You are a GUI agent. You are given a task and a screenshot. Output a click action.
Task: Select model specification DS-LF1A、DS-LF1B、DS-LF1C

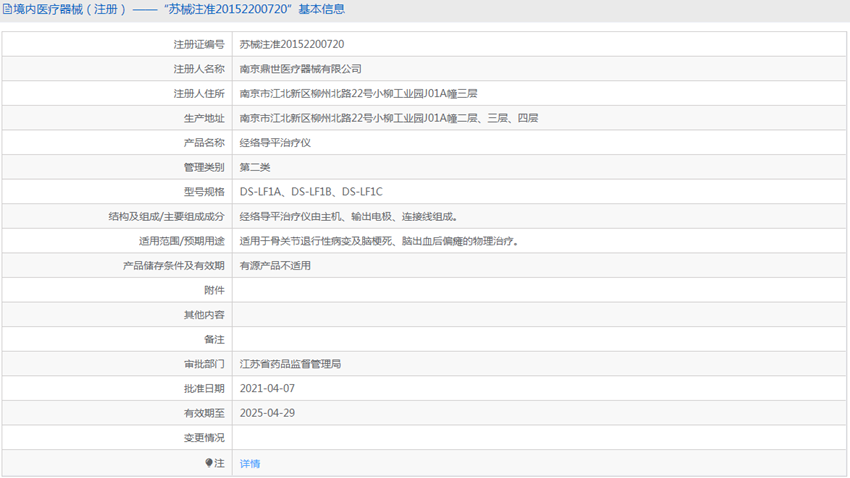311,192
